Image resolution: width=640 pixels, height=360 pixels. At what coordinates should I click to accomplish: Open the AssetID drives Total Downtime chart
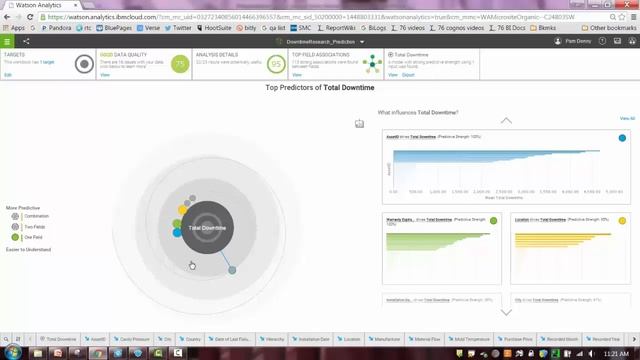[x=506, y=167]
